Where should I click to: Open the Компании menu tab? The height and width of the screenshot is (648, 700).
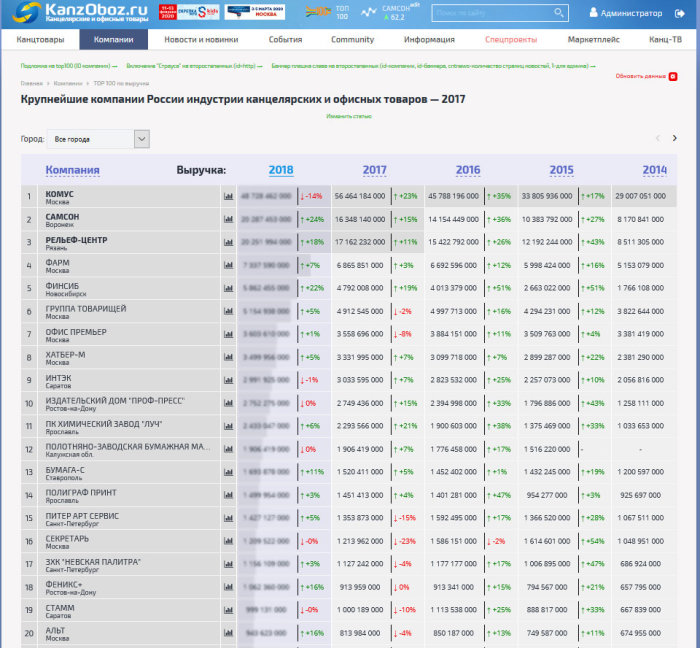(x=113, y=39)
